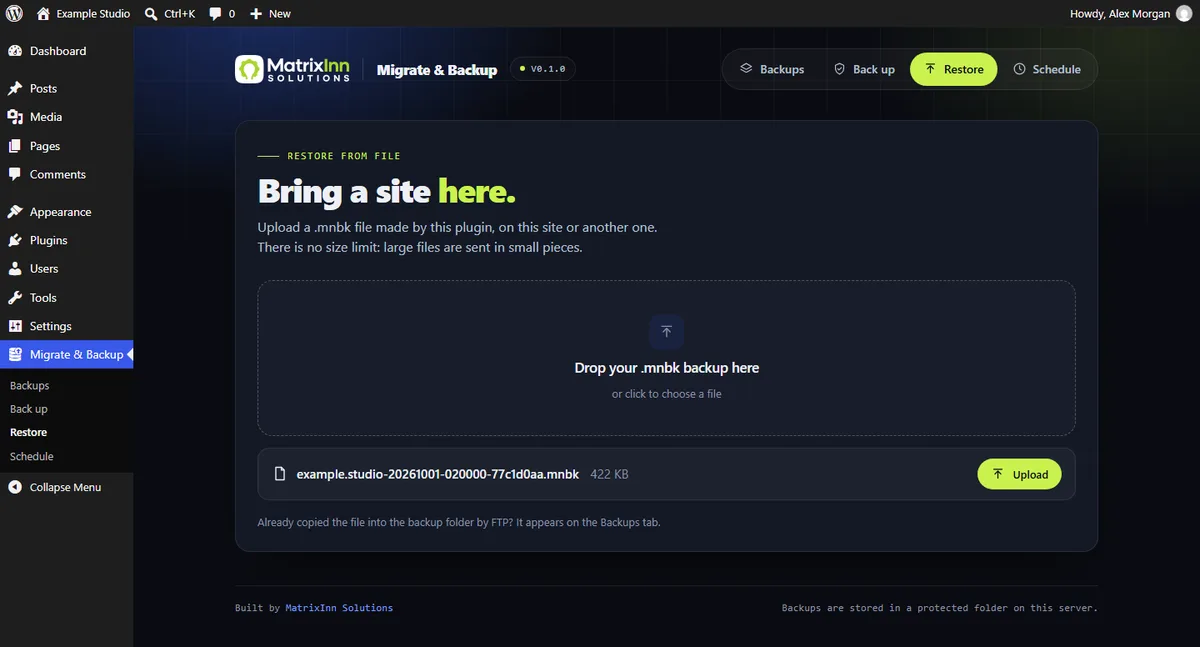The width and height of the screenshot is (1200, 647).
Task: Click the Comments speech bubble icon in sidebar
Action: click(15, 174)
